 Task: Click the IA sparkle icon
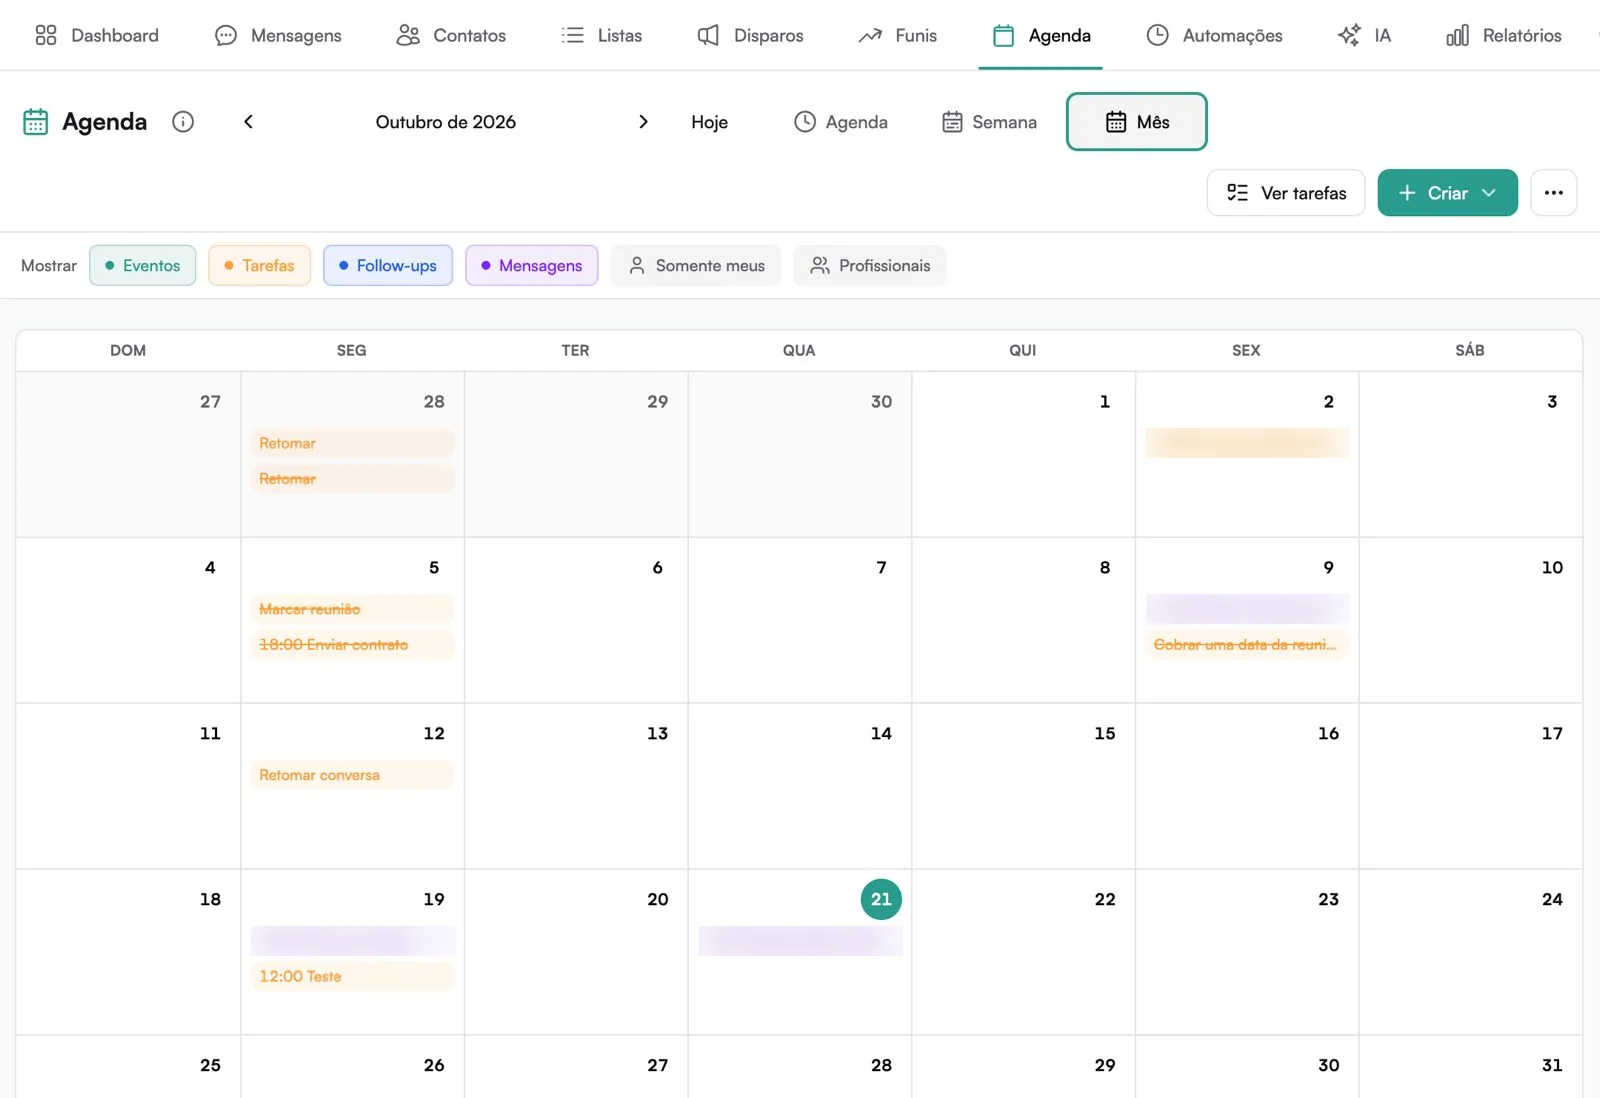pos(1349,35)
